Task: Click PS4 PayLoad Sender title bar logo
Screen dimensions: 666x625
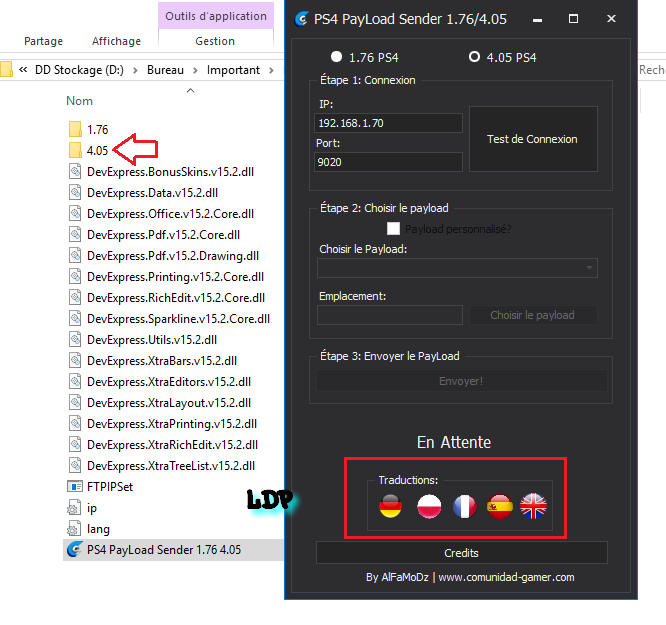Action: (302, 19)
